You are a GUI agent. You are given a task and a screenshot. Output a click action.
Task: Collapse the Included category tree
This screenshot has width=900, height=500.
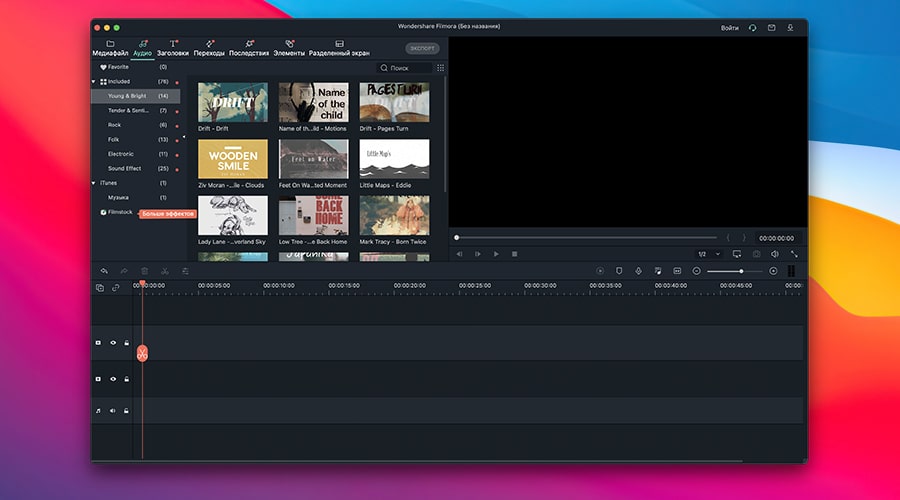click(x=94, y=81)
